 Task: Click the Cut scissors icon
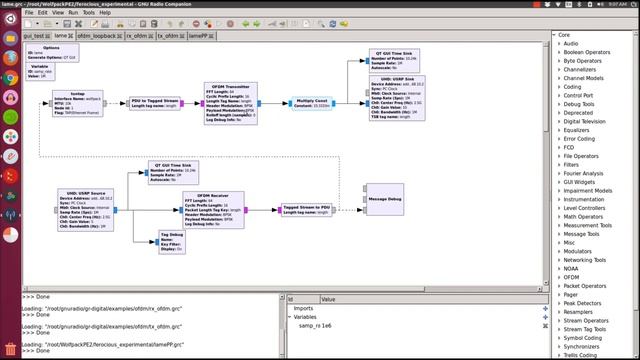click(120, 24)
